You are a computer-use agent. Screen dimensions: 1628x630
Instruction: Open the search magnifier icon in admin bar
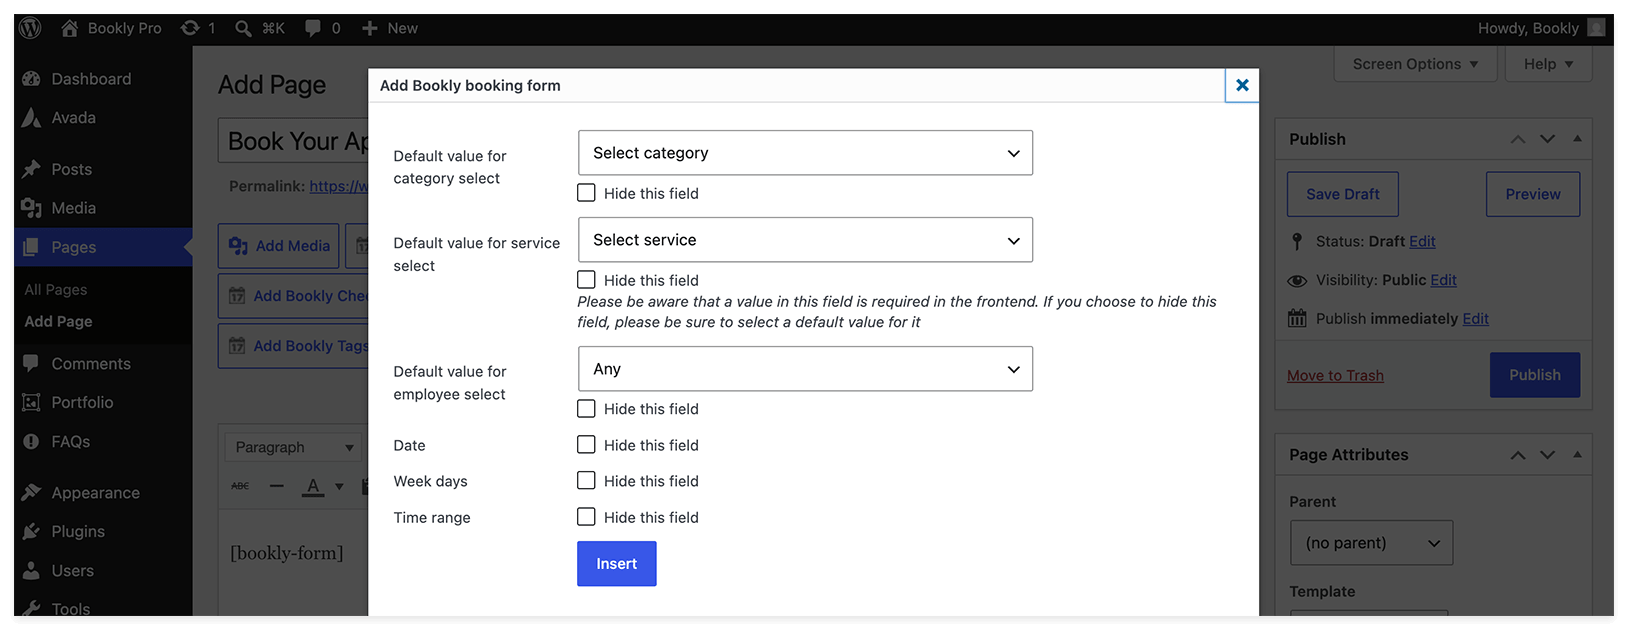243,28
